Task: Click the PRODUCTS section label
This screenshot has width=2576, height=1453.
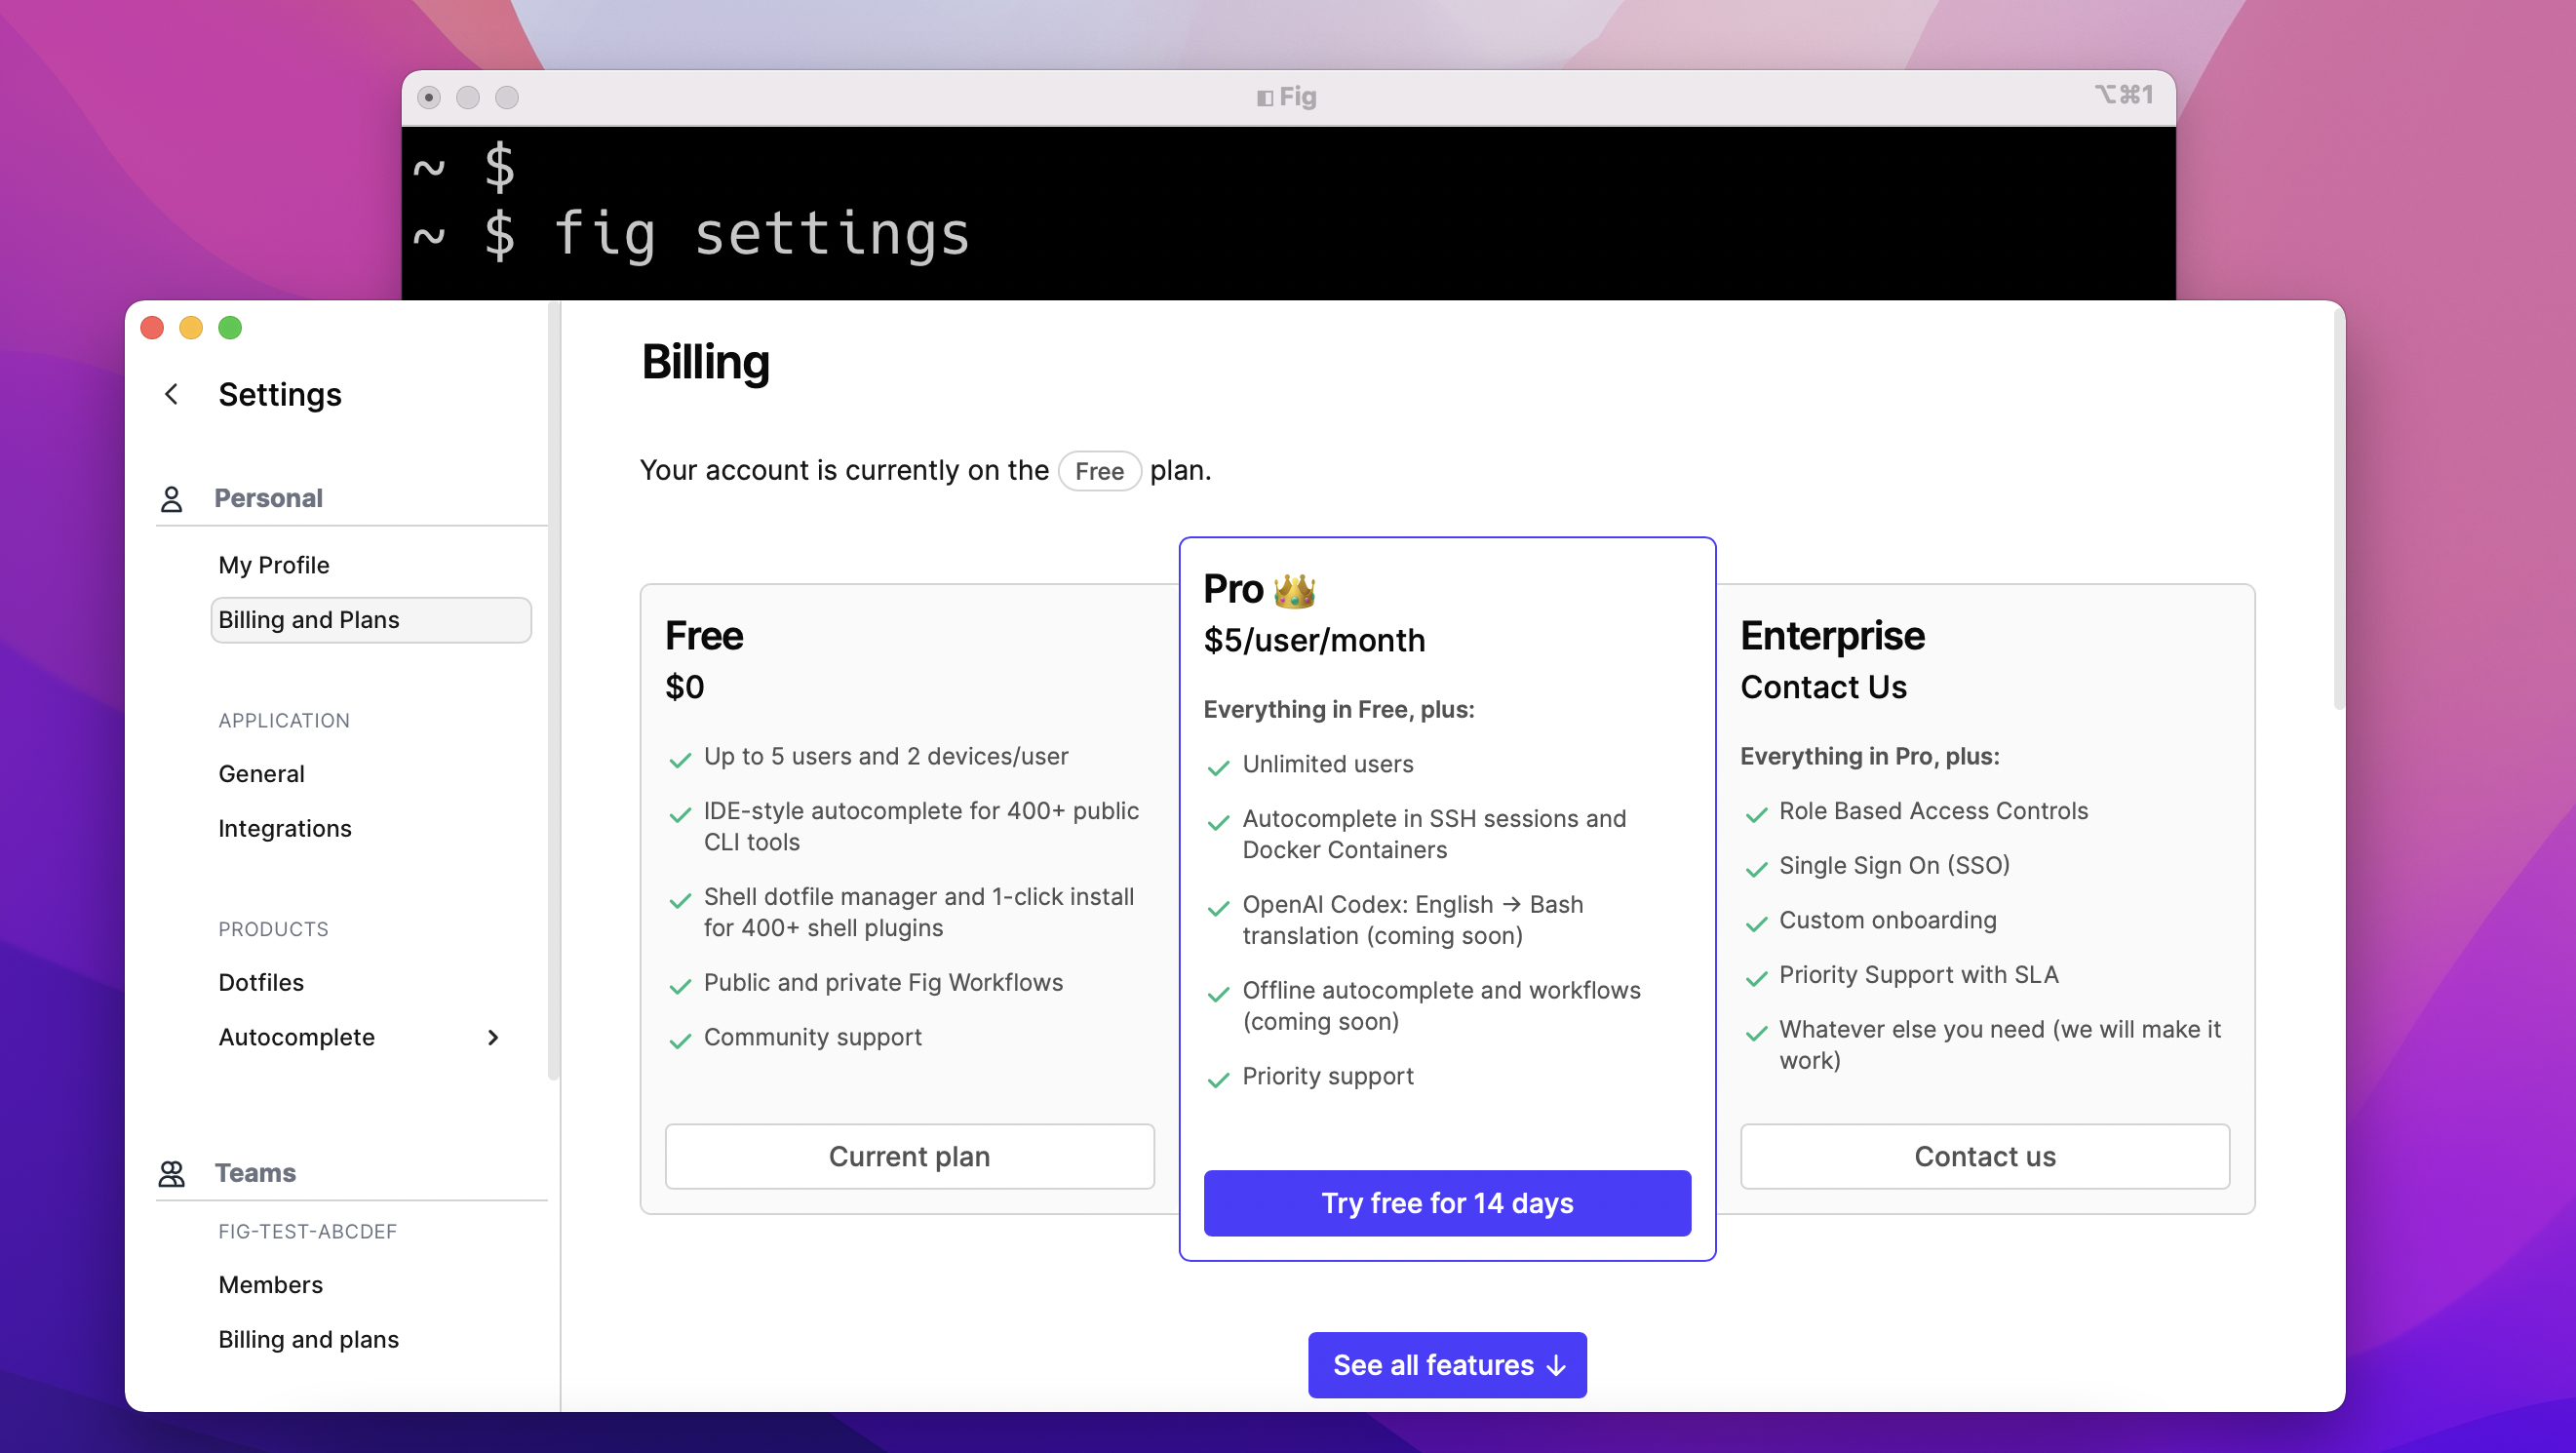Action: (x=273, y=929)
